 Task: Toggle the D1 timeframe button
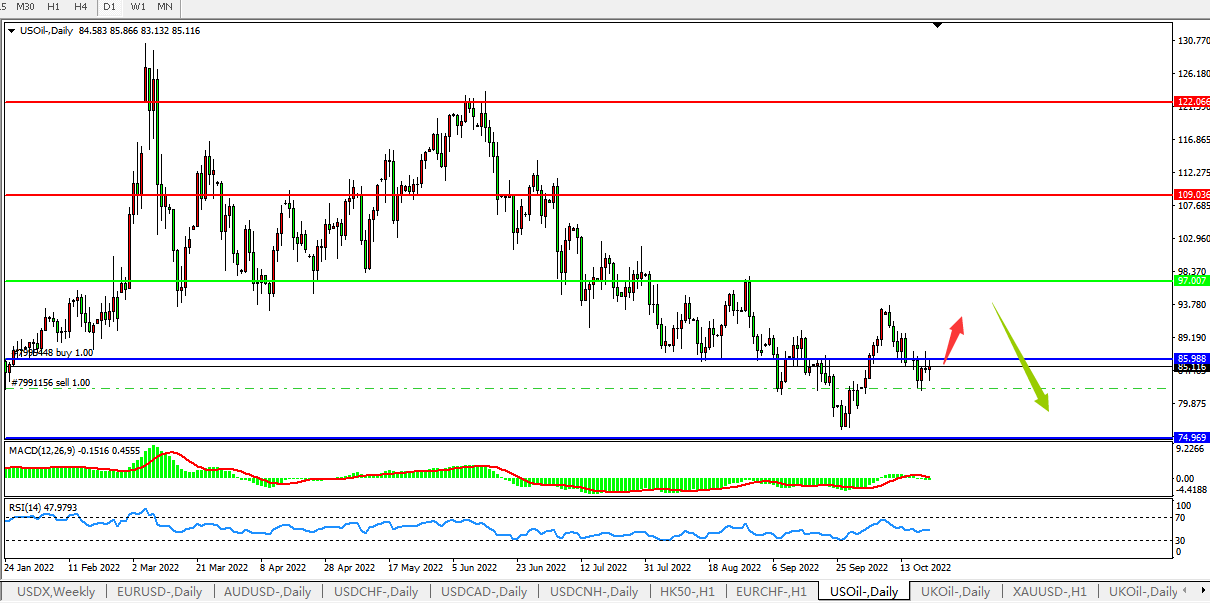point(110,7)
